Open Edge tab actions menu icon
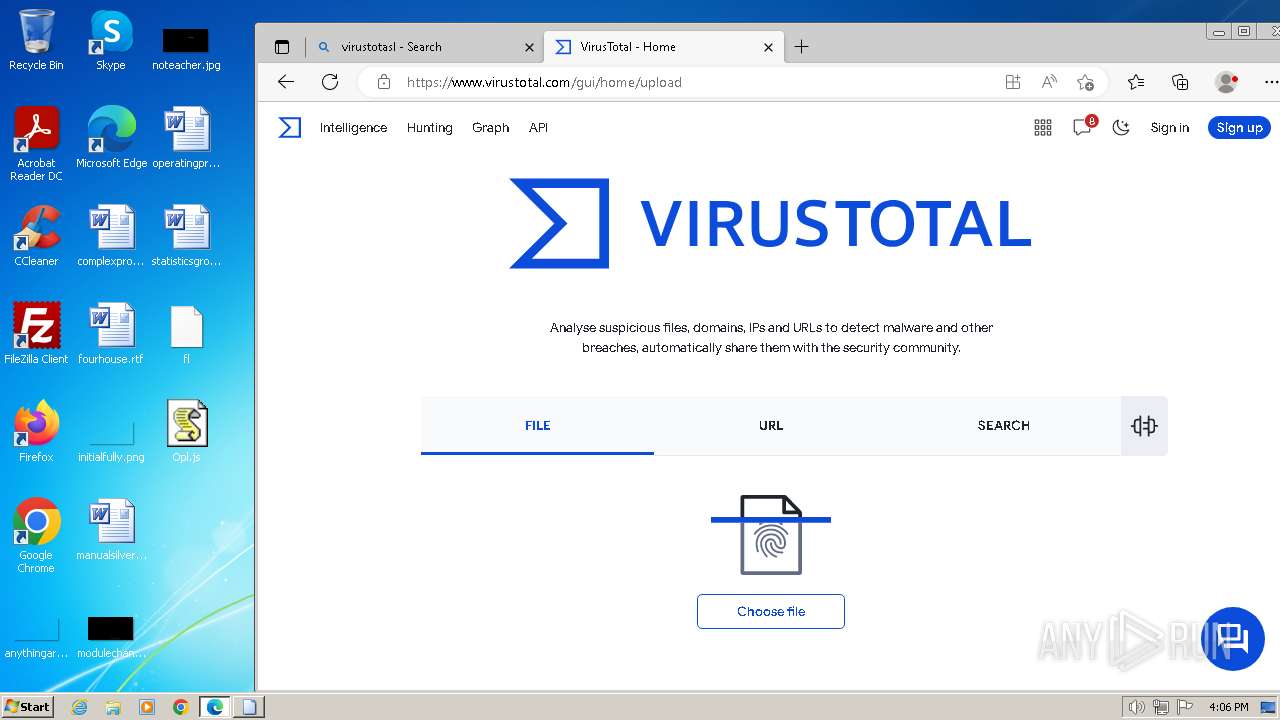The height and width of the screenshot is (720, 1280). click(282, 47)
